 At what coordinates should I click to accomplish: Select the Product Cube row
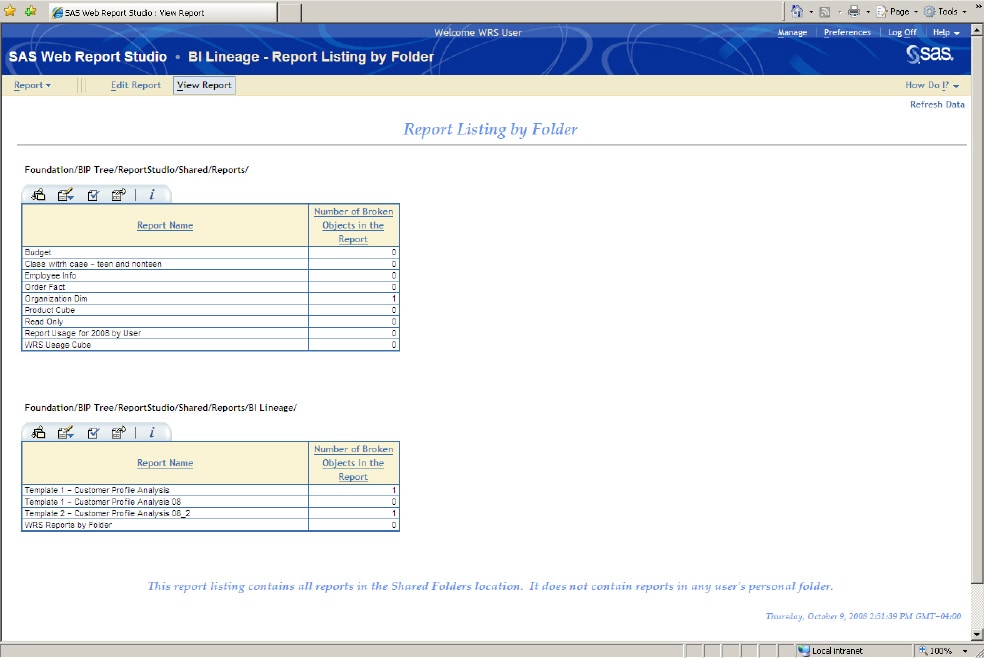[210, 310]
